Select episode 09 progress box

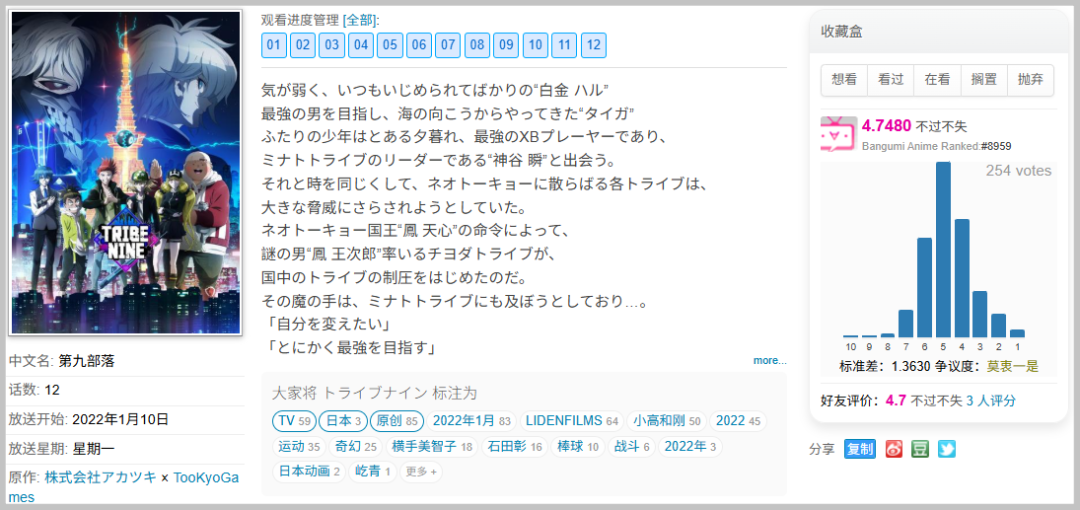click(506, 45)
